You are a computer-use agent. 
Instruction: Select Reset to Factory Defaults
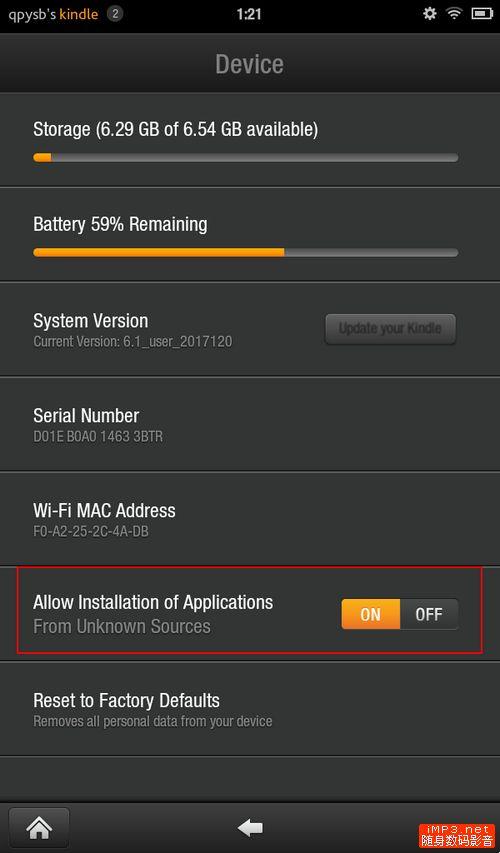pos(250,709)
